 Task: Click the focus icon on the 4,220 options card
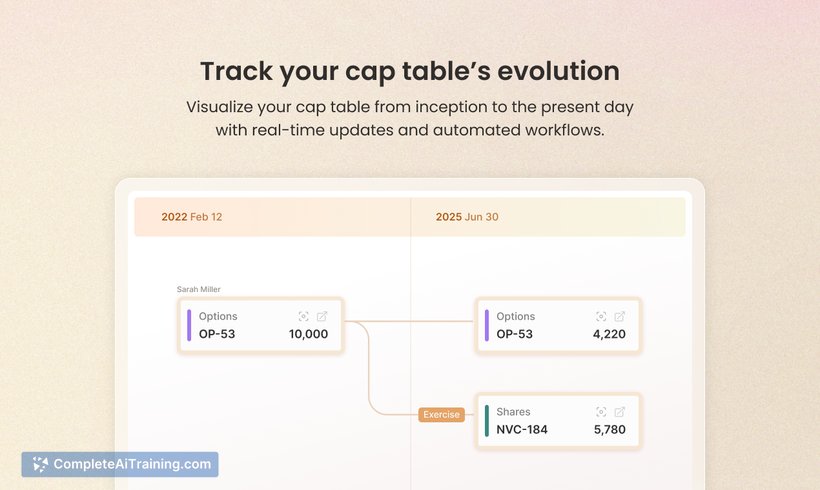601,316
